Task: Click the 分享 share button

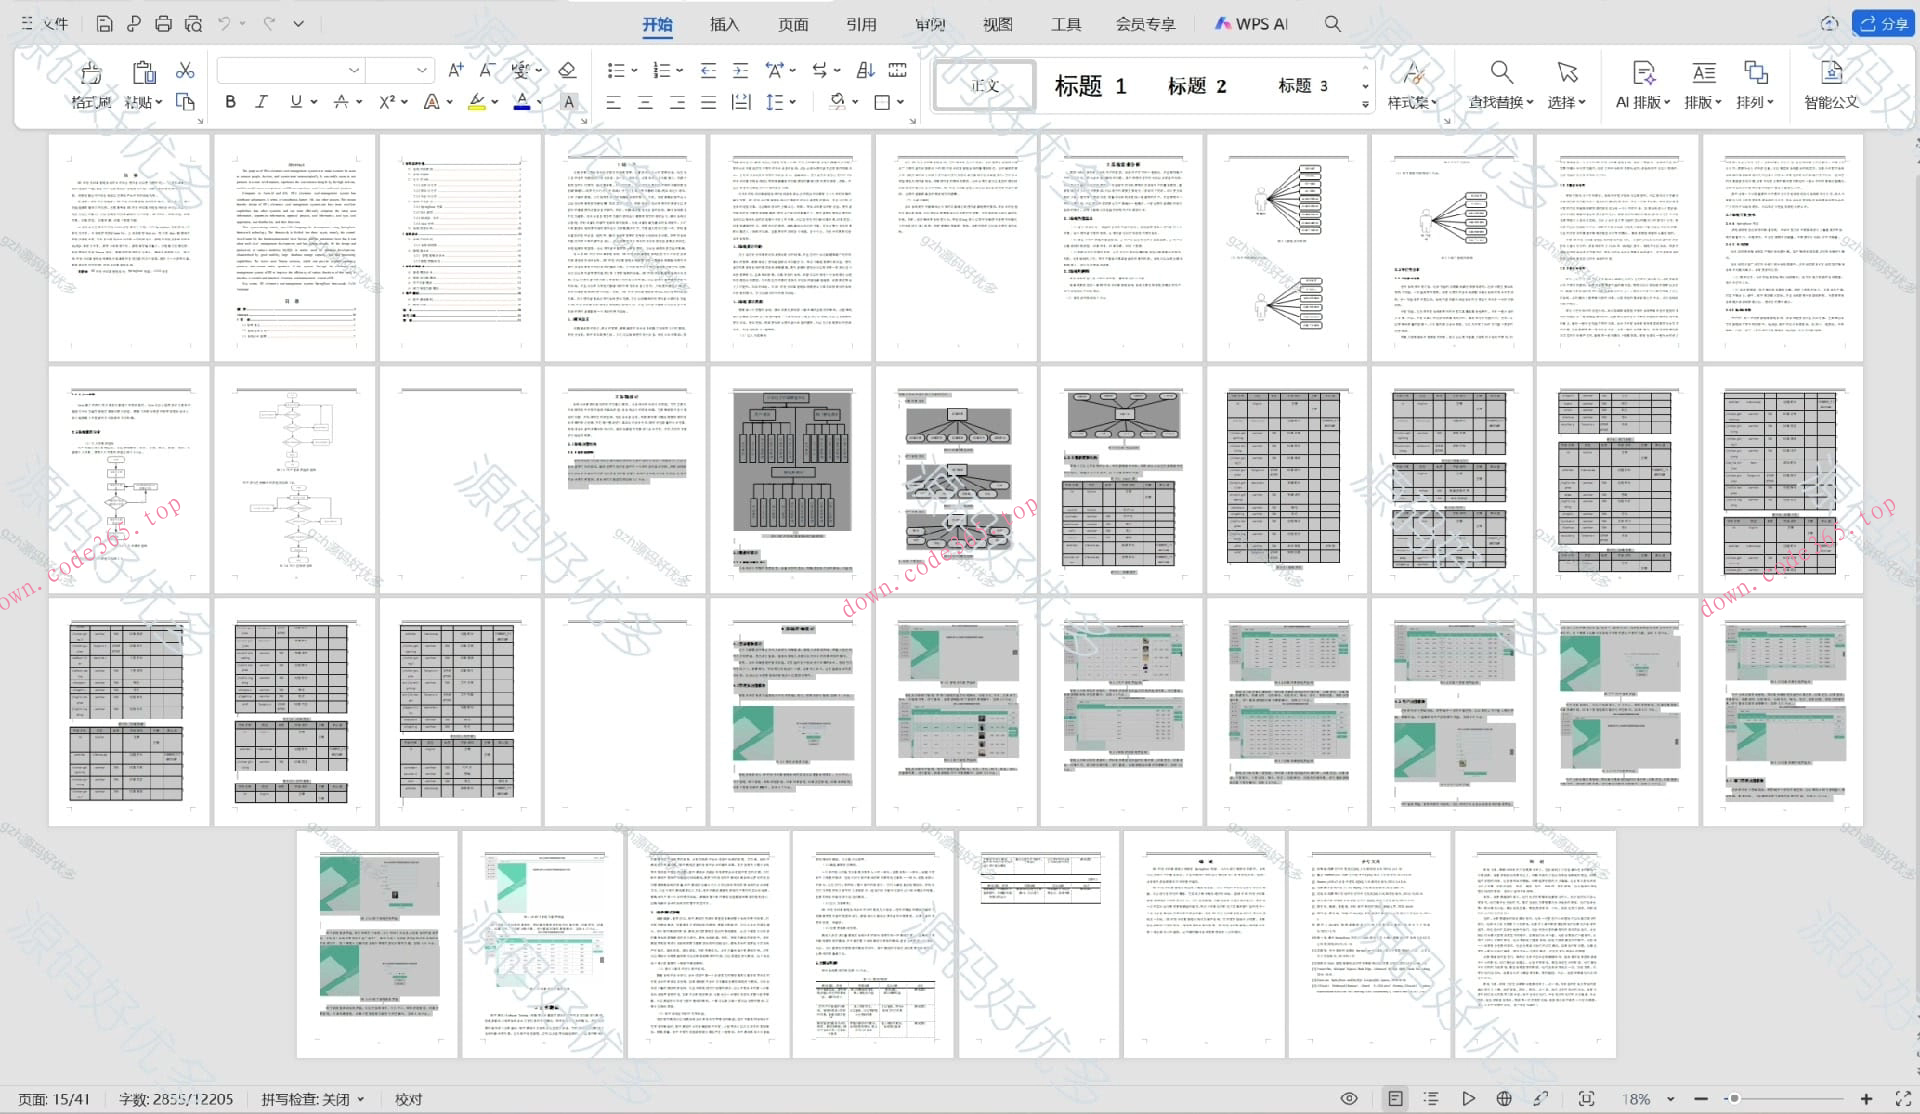Action: click(1883, 23)
